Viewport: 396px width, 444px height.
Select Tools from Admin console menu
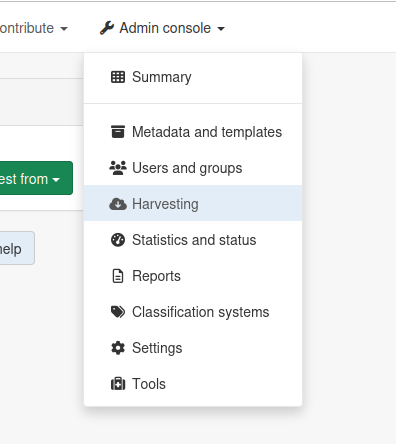[193, 384]
